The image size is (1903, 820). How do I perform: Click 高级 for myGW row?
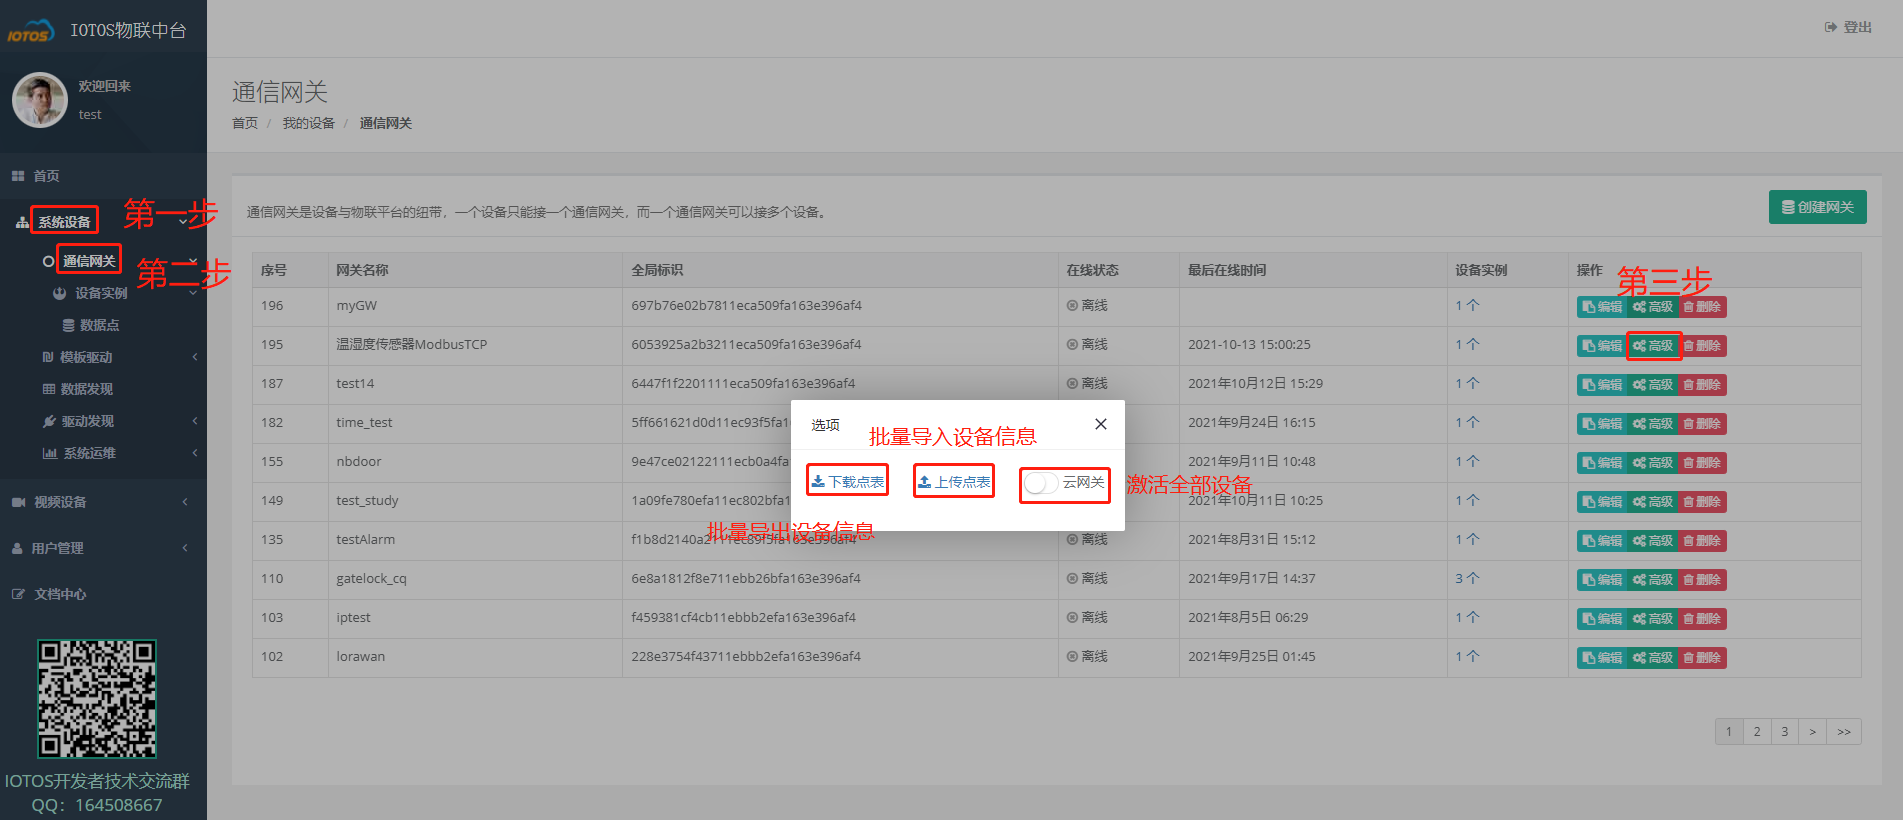[1653, 307]
